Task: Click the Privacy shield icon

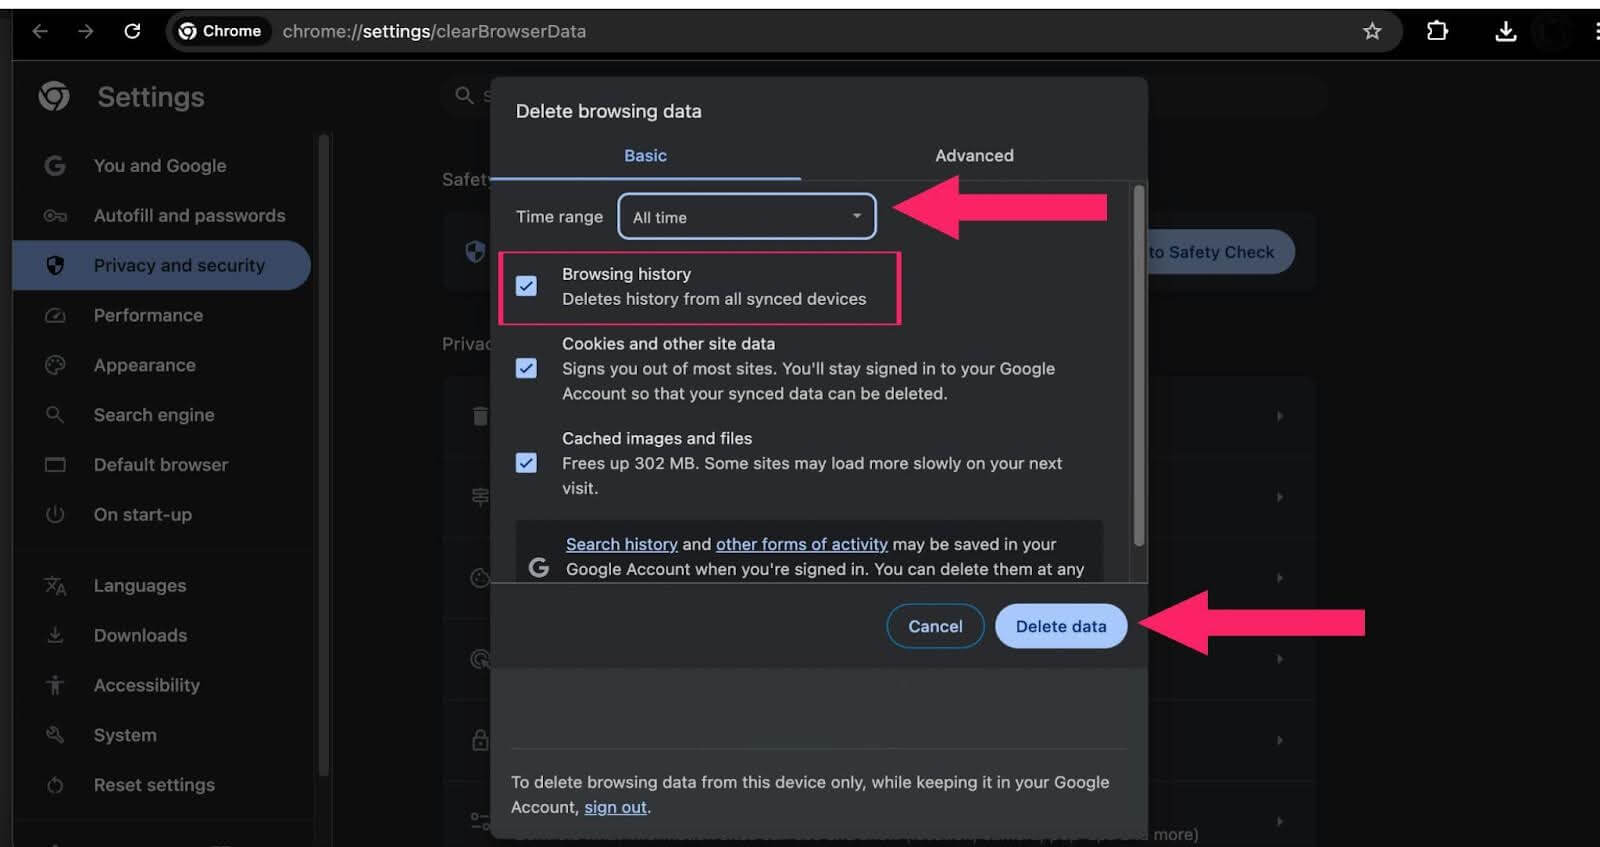Action: tap(55, 265)
